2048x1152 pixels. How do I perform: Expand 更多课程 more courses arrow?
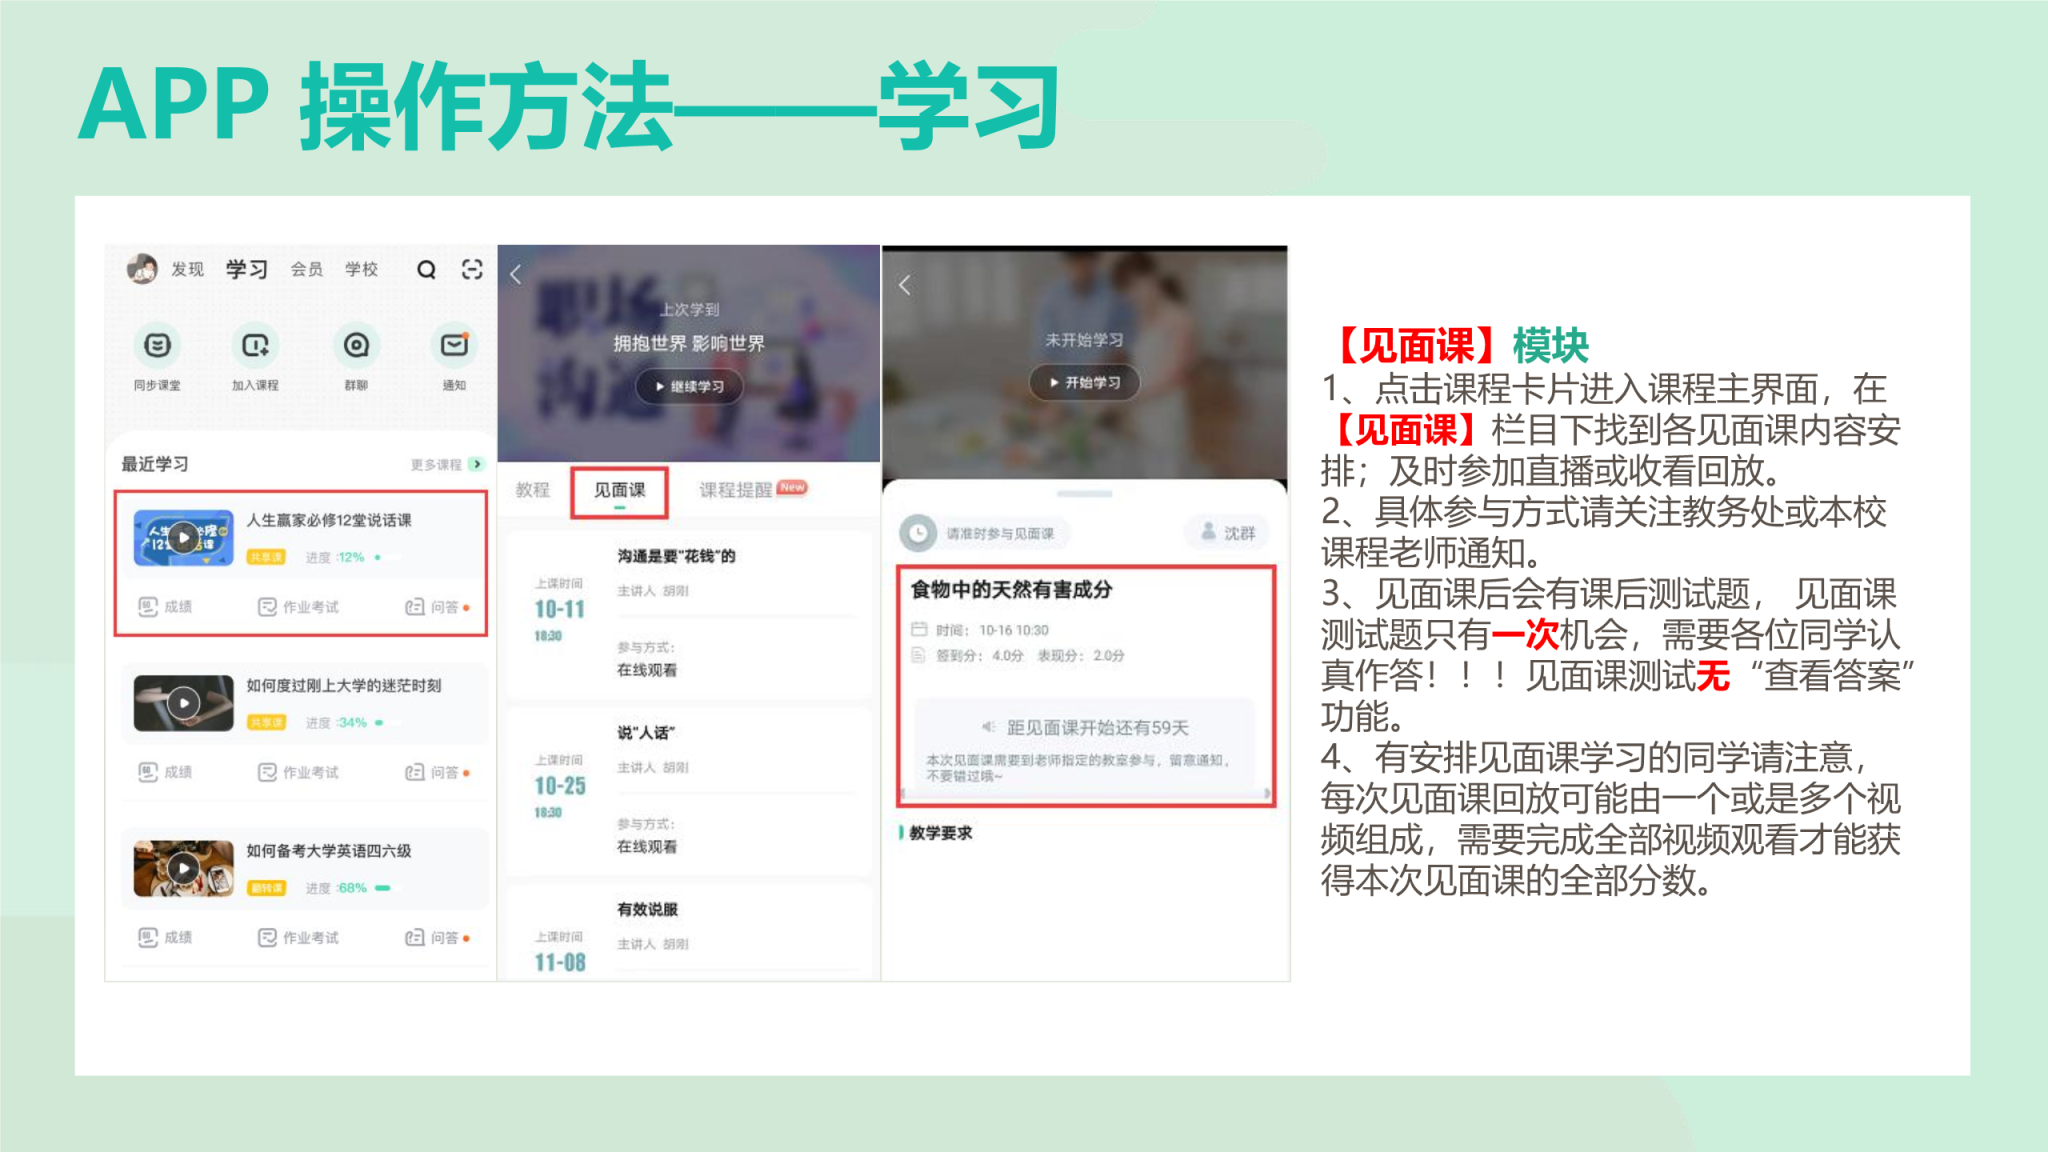click(x=477, y=464)
